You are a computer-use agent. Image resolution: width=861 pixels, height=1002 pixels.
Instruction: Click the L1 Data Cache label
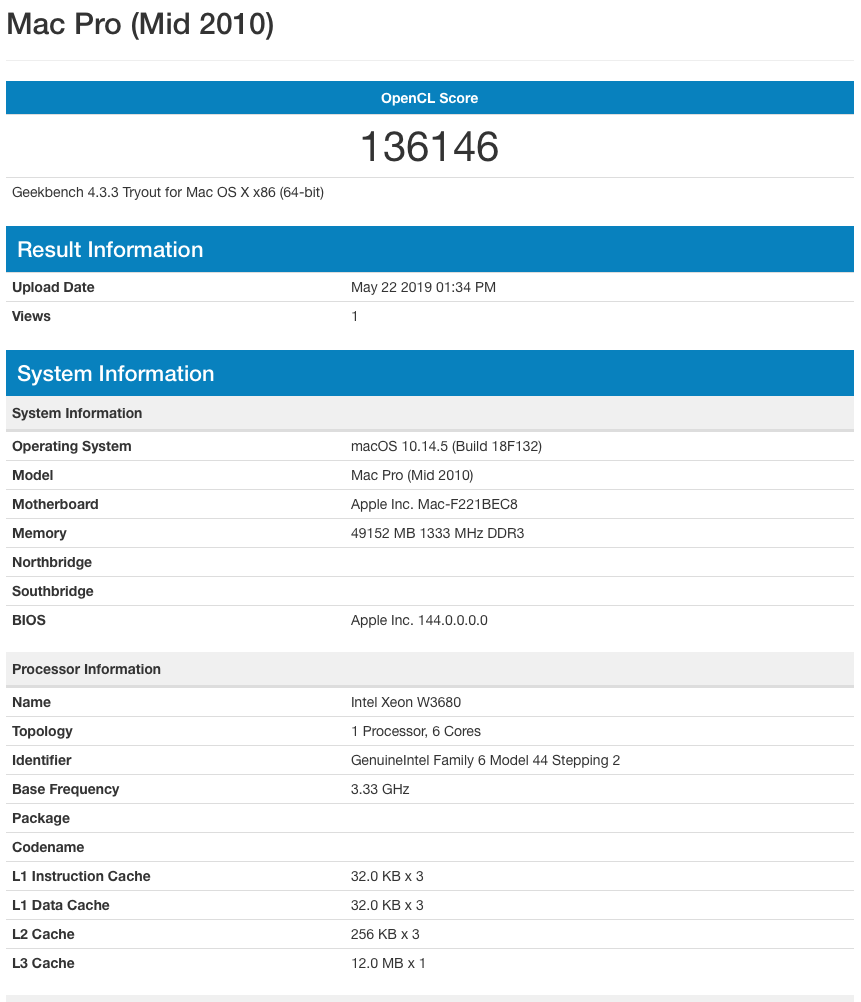[61, 906]
